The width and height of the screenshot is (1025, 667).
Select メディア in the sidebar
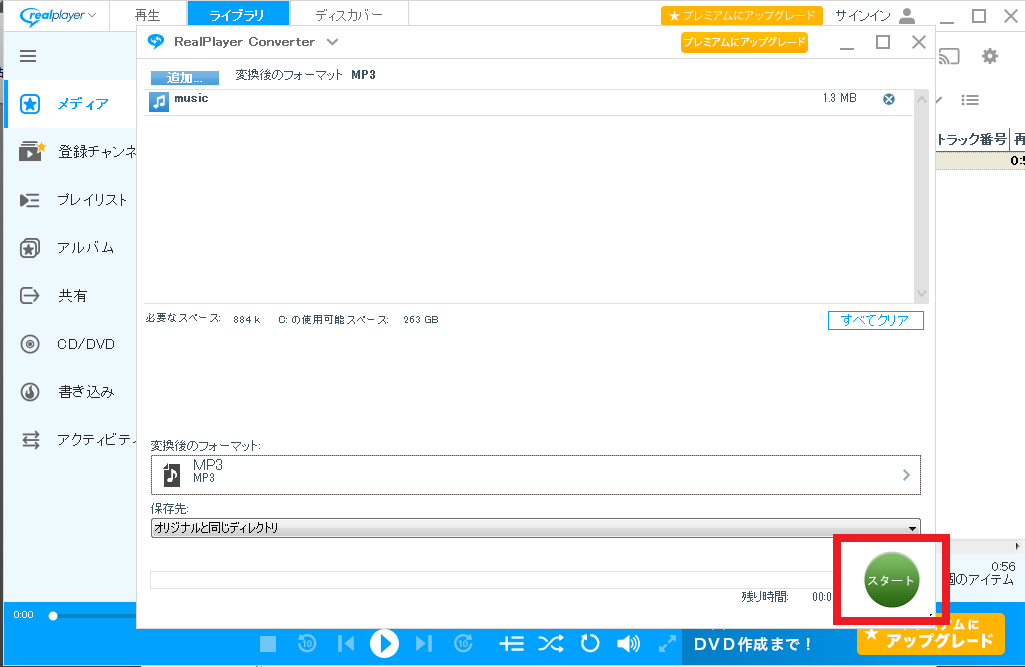pos(71,104)
